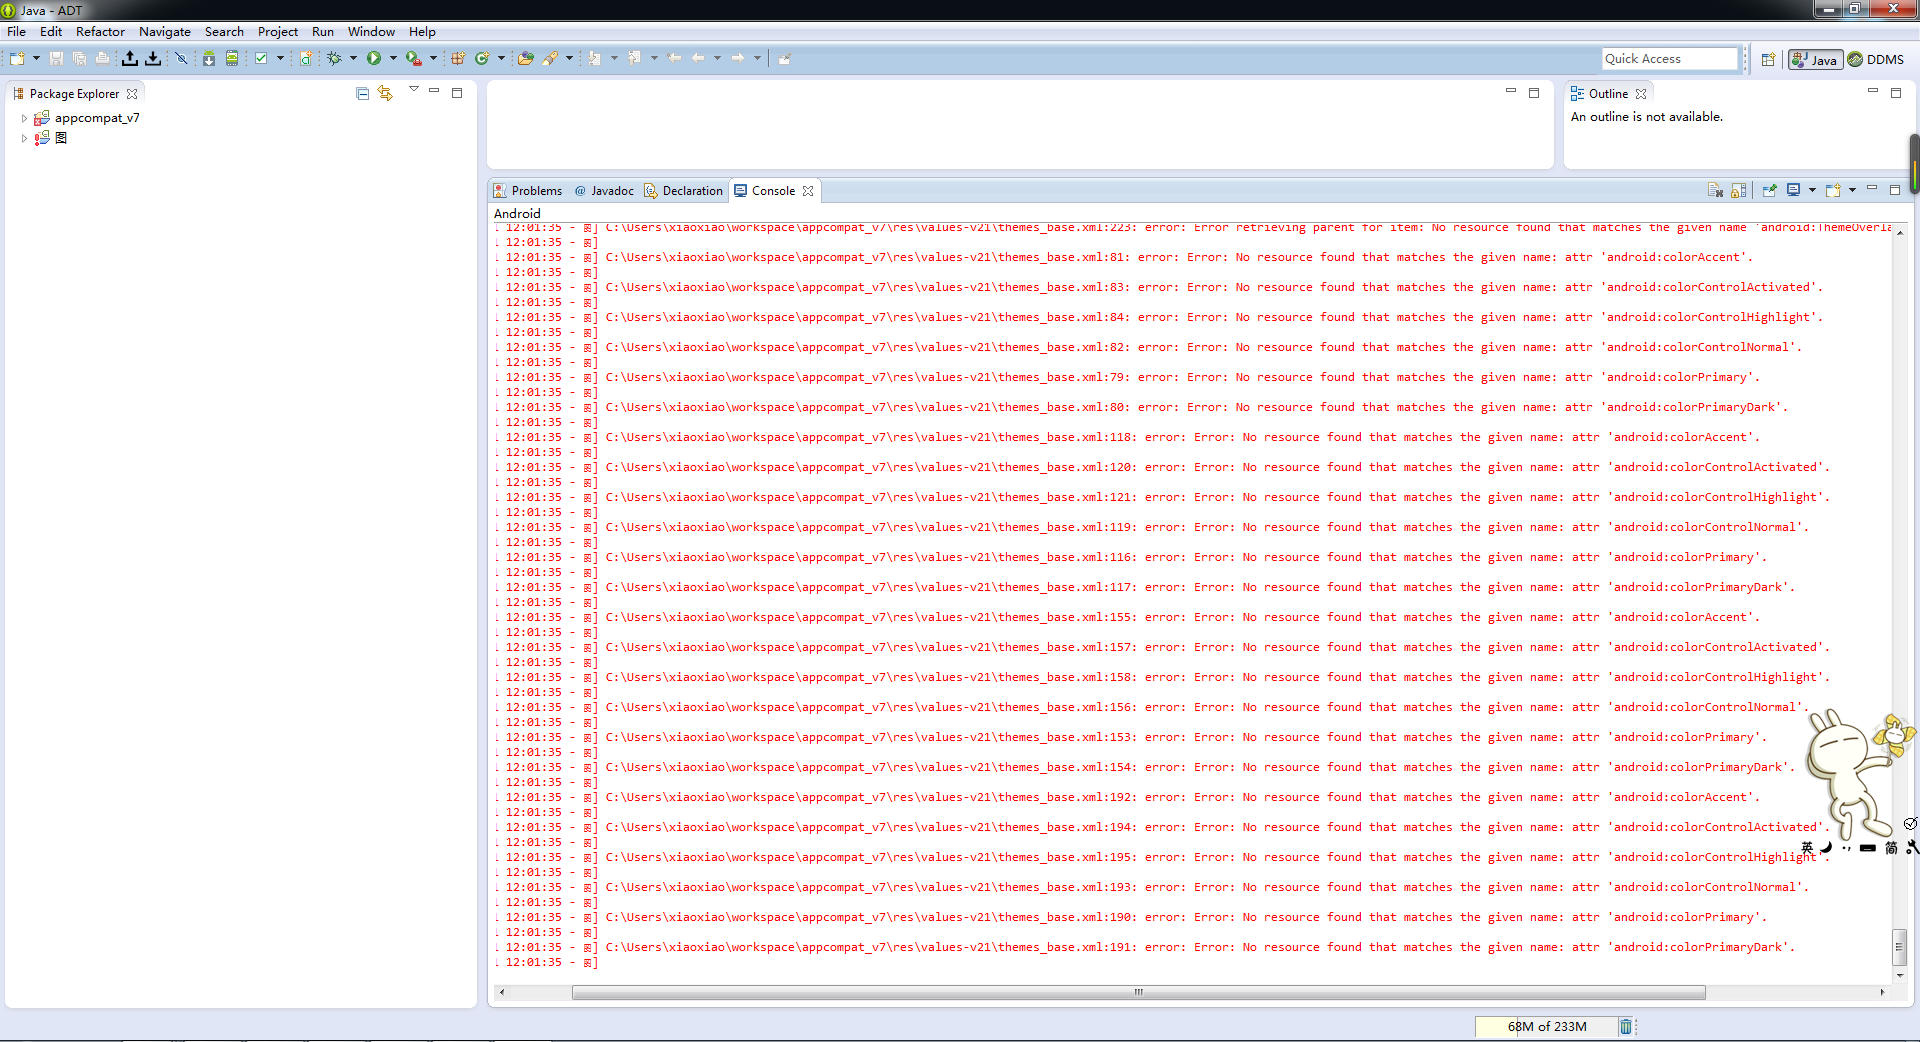1920x1042 pixels.
Task: Open the Project menu
Action: coord(277,32)
